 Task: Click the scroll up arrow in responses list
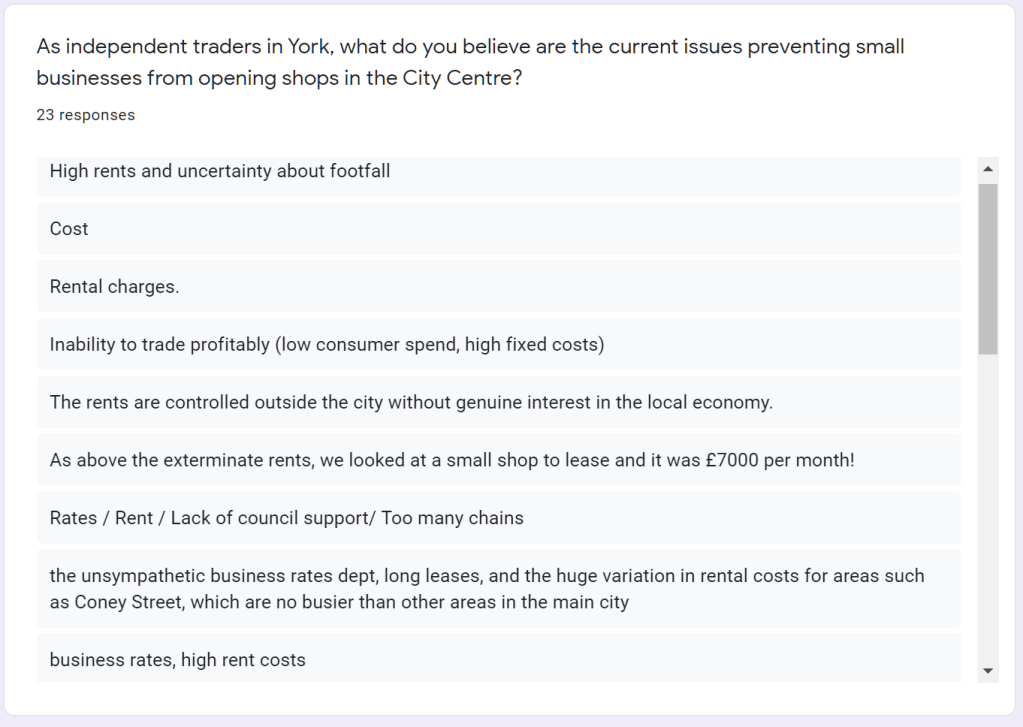pyautogui.click(x=989, y=169)
